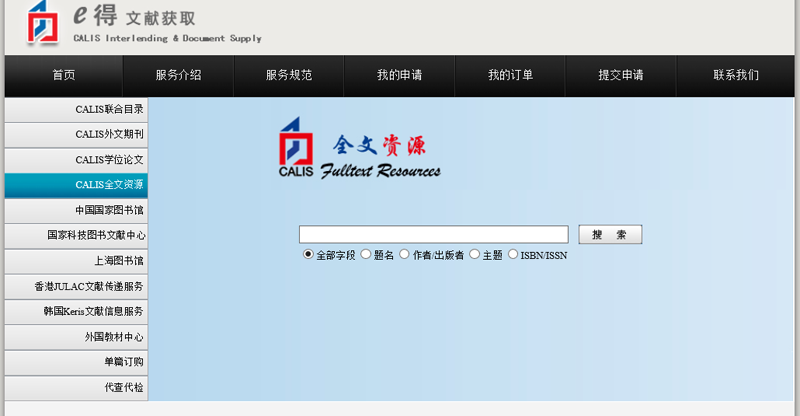
Task: Select the ISBN/ISSN radio button
Action: pos(513,254)
